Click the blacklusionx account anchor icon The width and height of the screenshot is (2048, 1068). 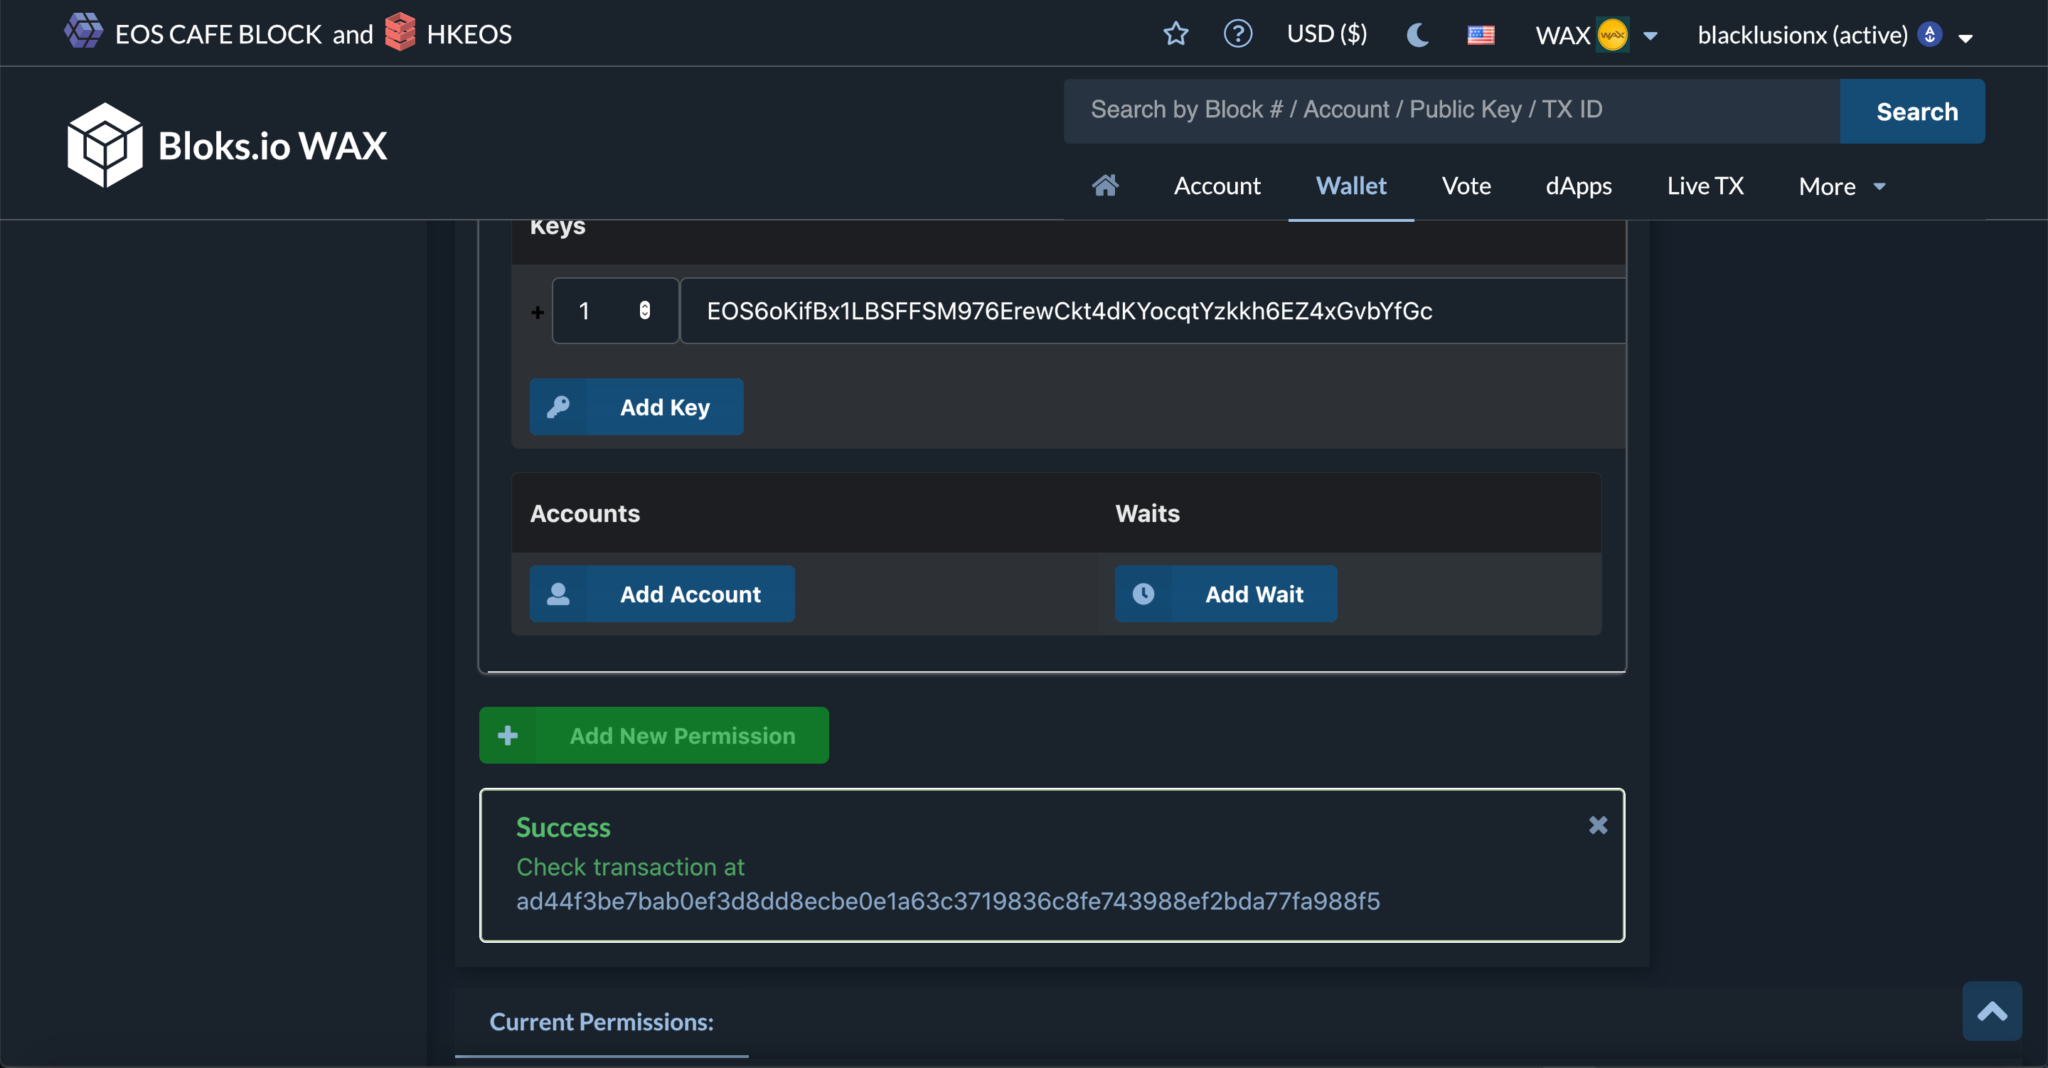[x=1930, y=35]
